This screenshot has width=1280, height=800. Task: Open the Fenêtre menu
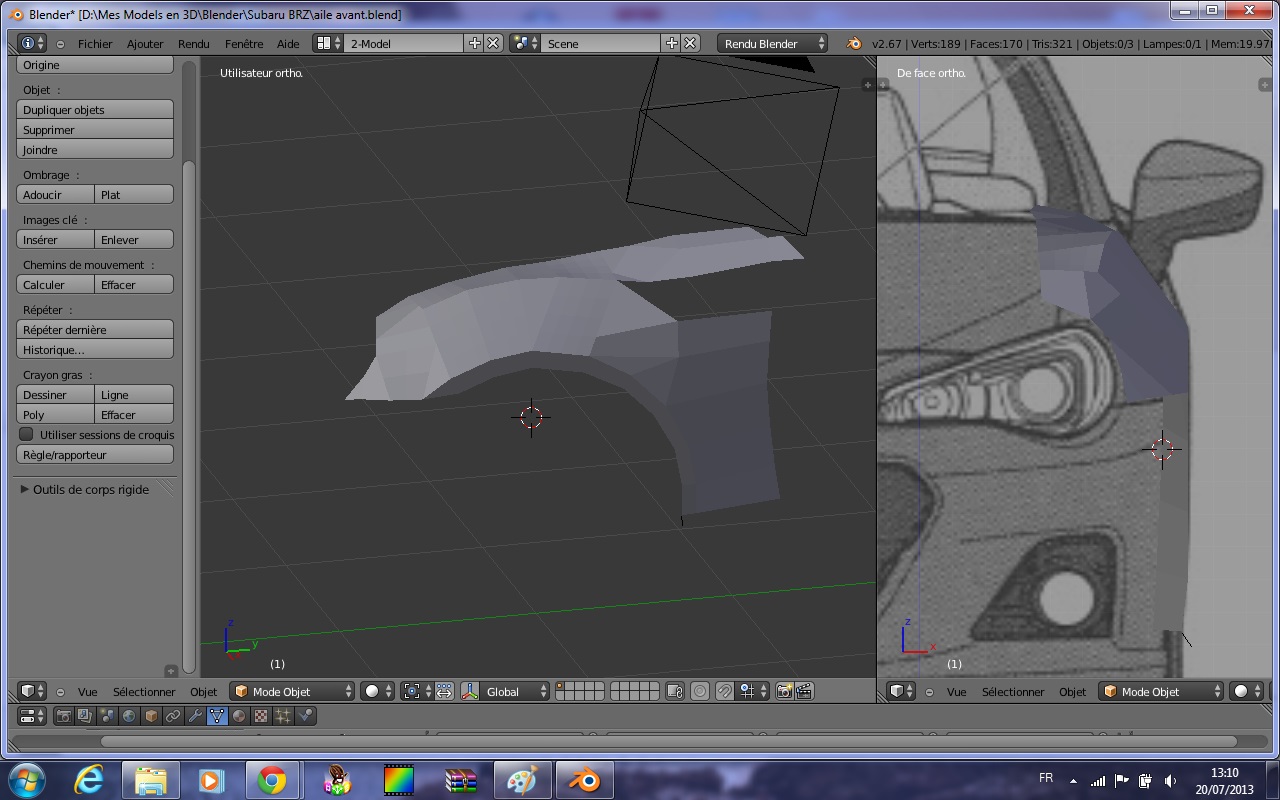pos(244,44)
